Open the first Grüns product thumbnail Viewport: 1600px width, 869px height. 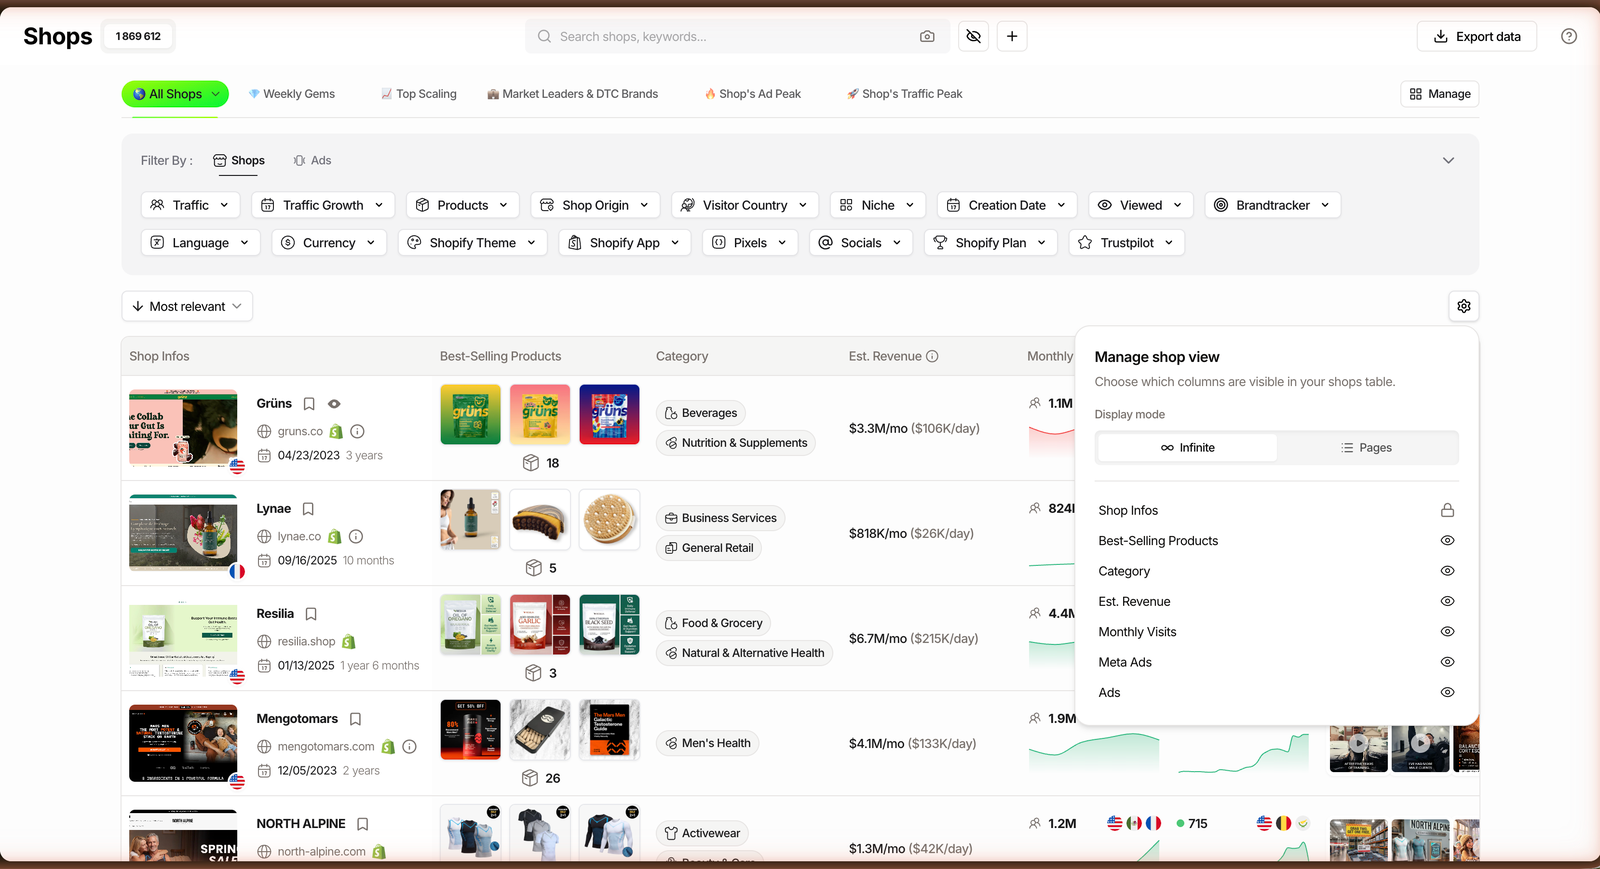point(470,414)
